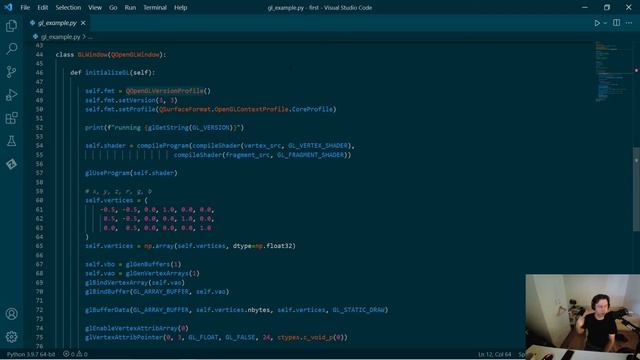
Task: Open the Help menu
Action: point(180,7)
